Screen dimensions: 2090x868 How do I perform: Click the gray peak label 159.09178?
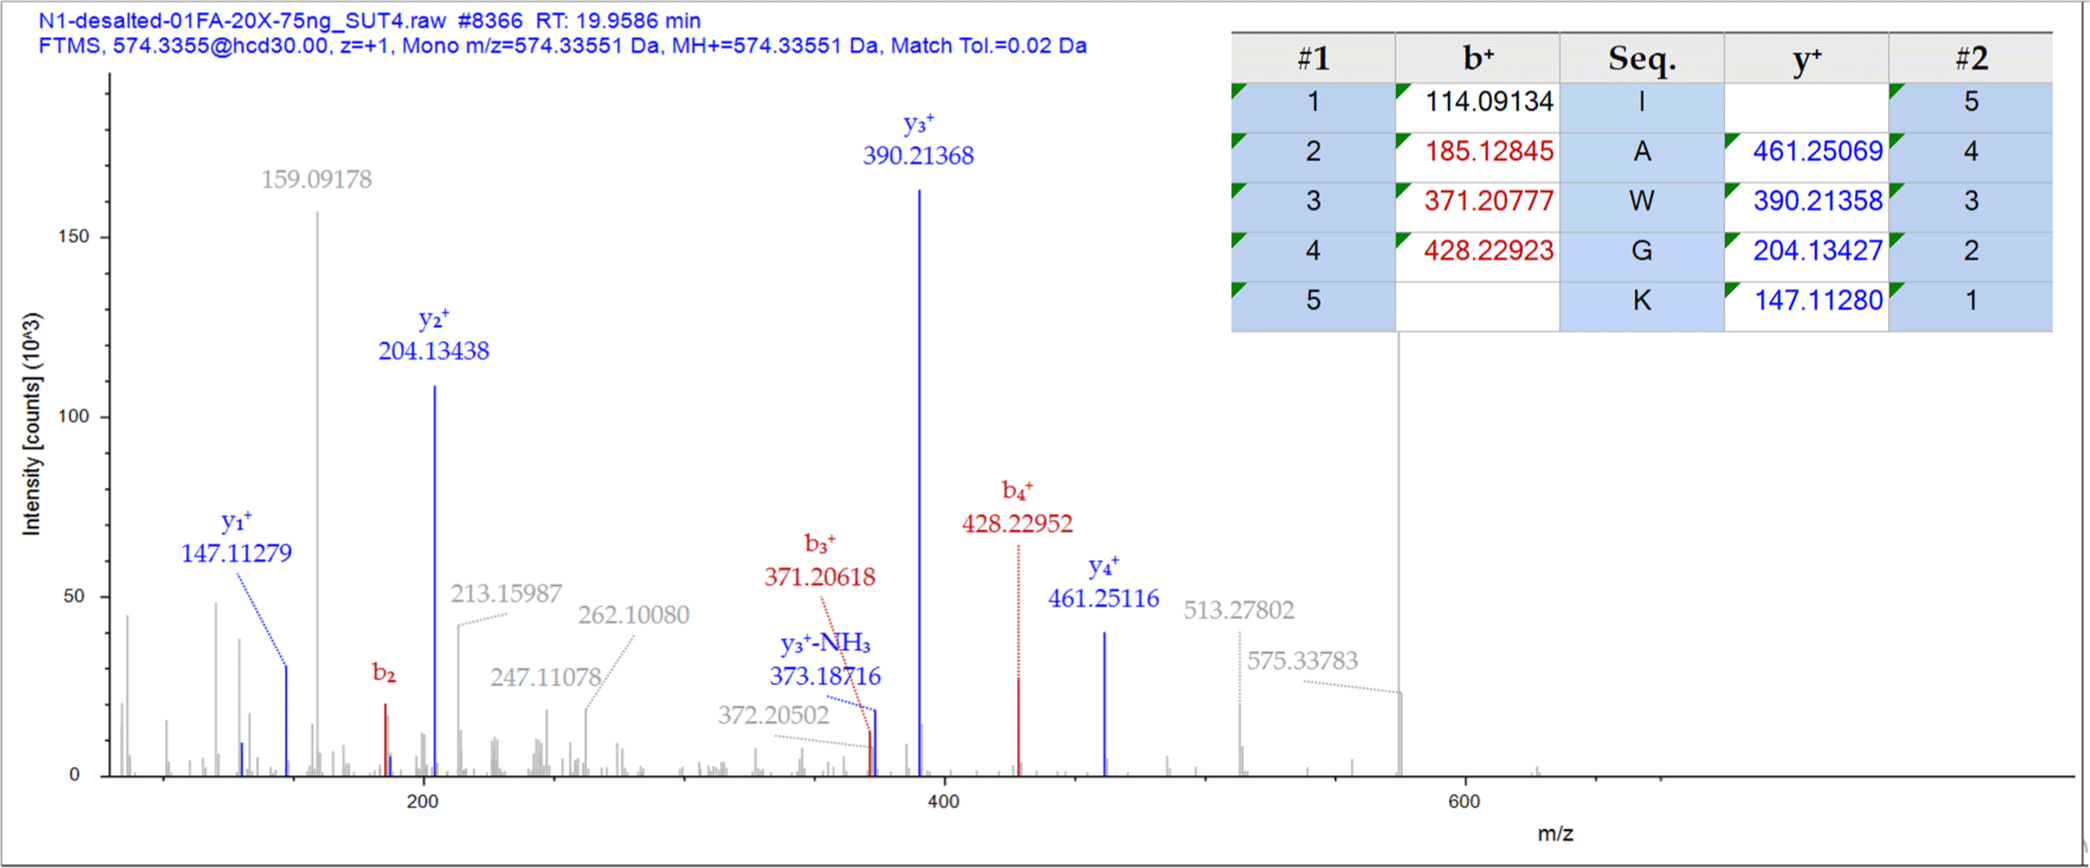tap(316, 180)
